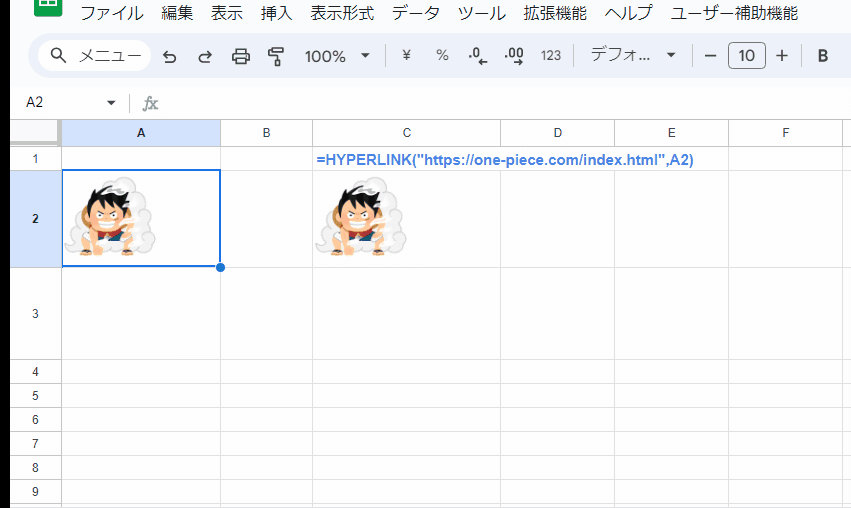Increase decimal places

point(513,55)
